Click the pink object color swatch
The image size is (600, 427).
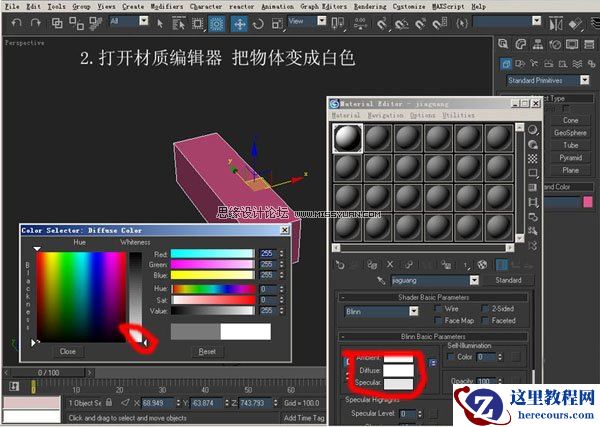click(x=588, y=202)
